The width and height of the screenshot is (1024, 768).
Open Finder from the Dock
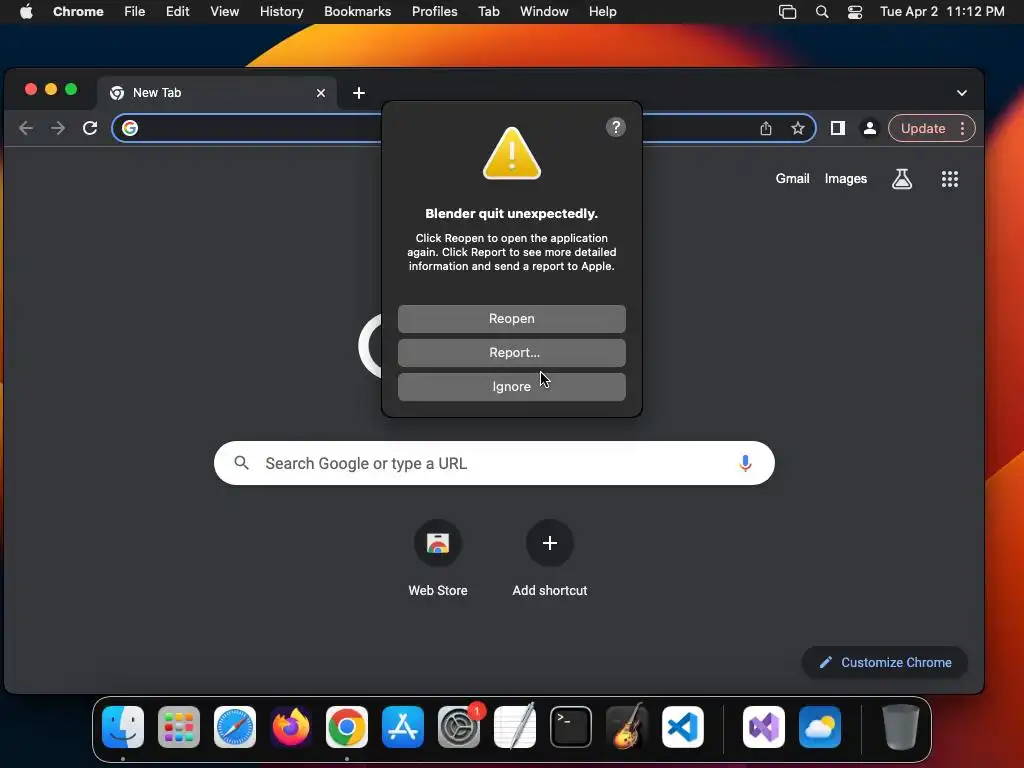123,727
